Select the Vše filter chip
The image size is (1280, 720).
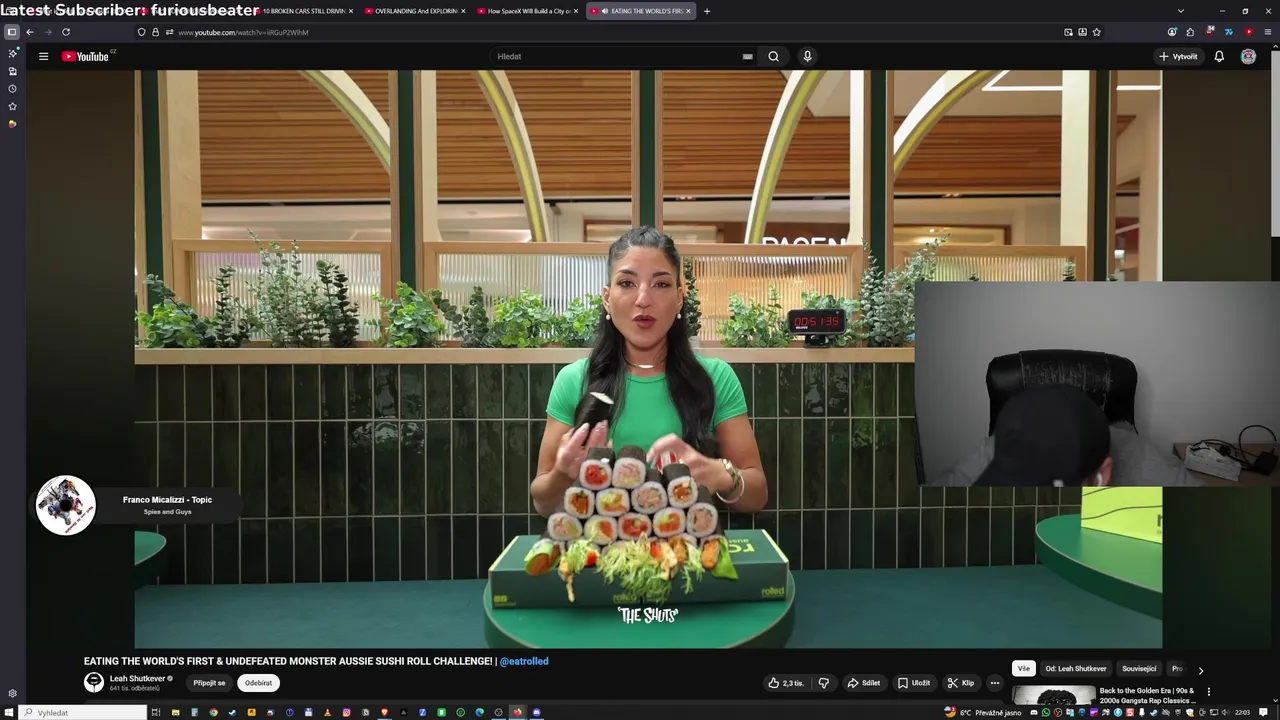point(1023,669)
